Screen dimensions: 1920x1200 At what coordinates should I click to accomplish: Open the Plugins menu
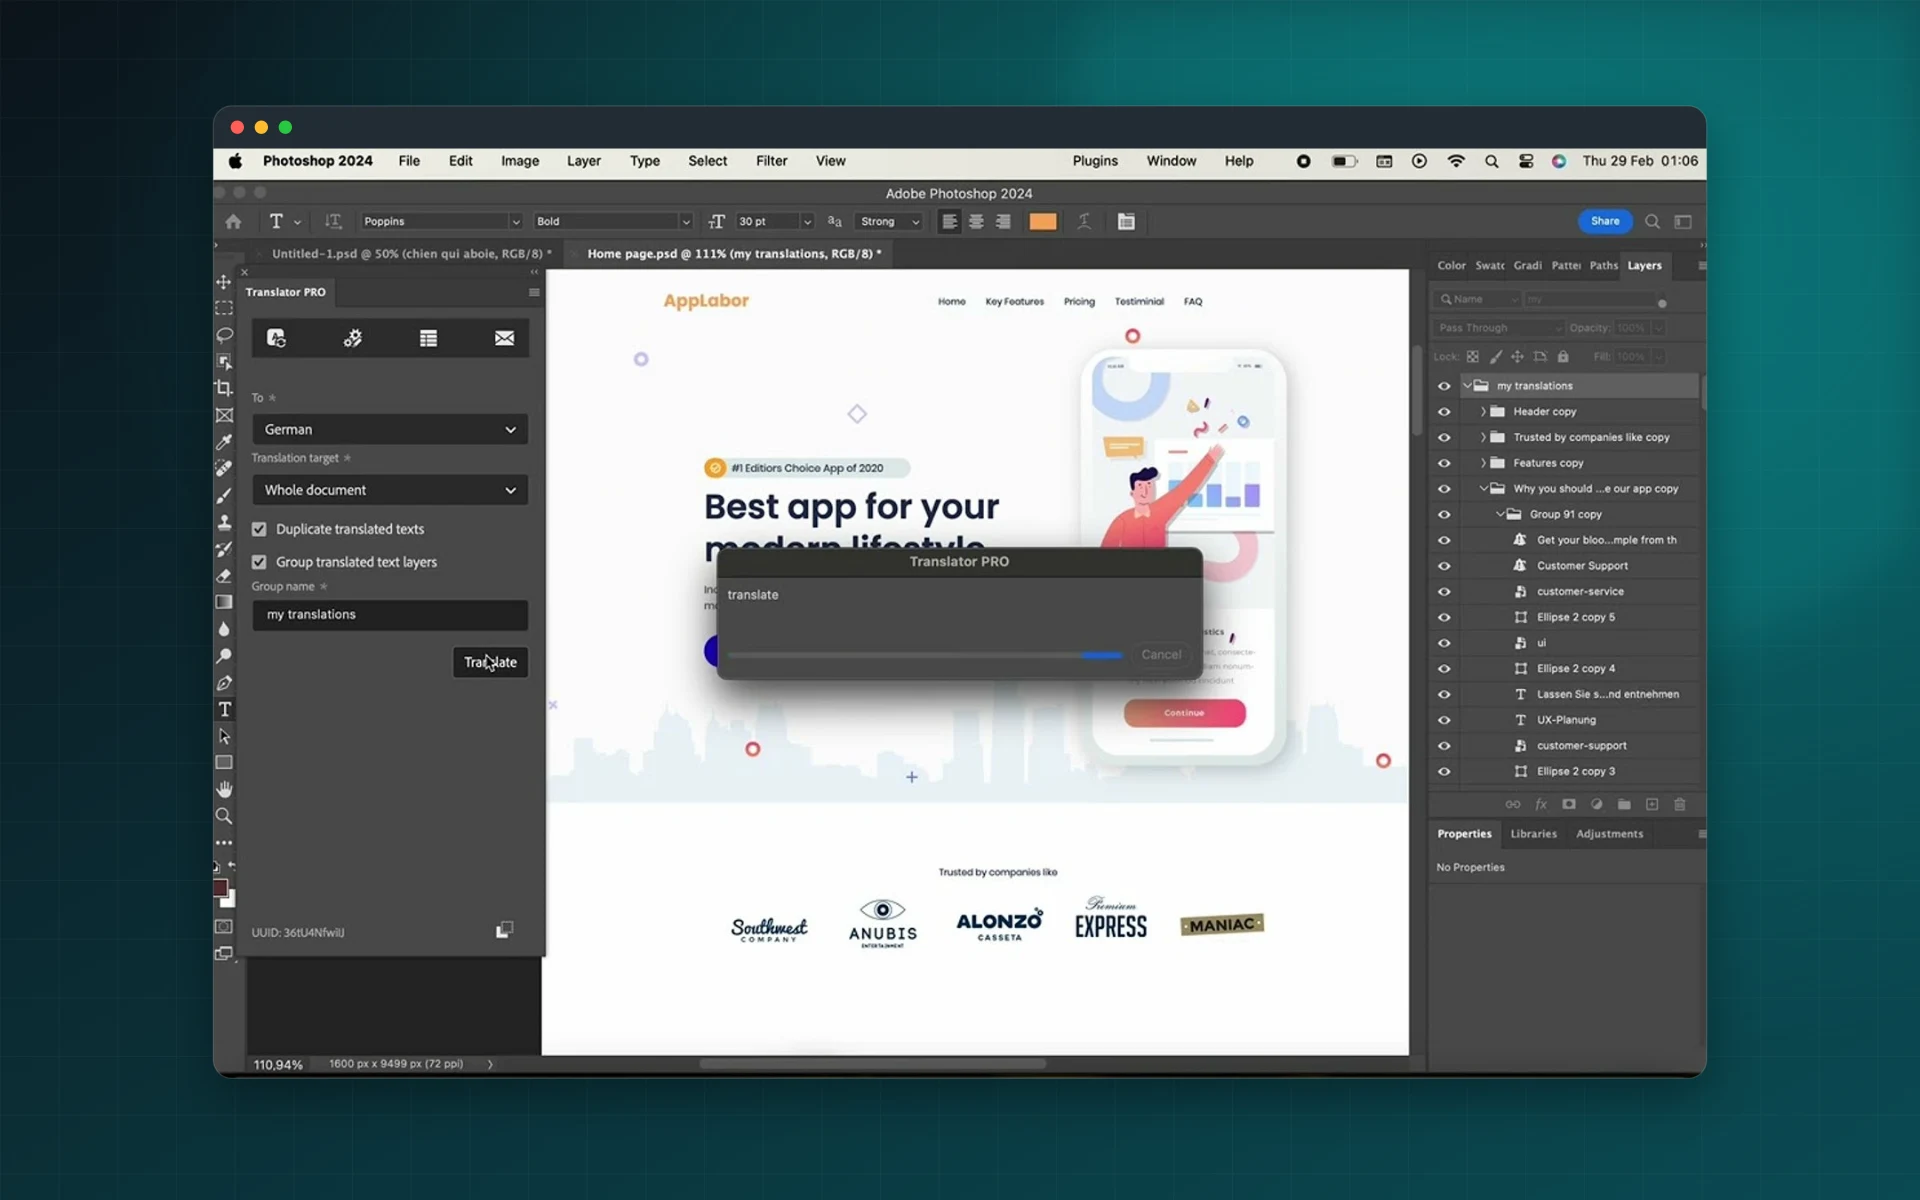tap(1095, 161)
